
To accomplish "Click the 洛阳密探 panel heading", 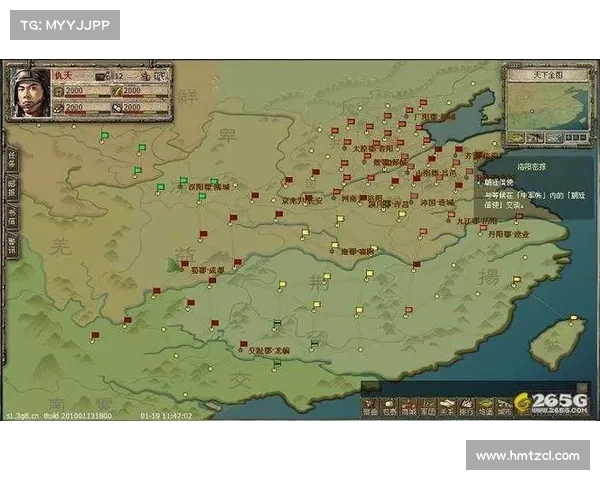I will coord(531,167).
